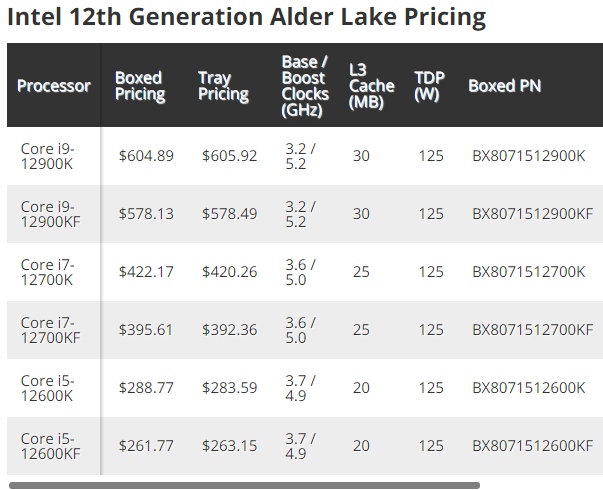603x490 pixels.
Task: Click the Processor column header
Action: point(53,86)
